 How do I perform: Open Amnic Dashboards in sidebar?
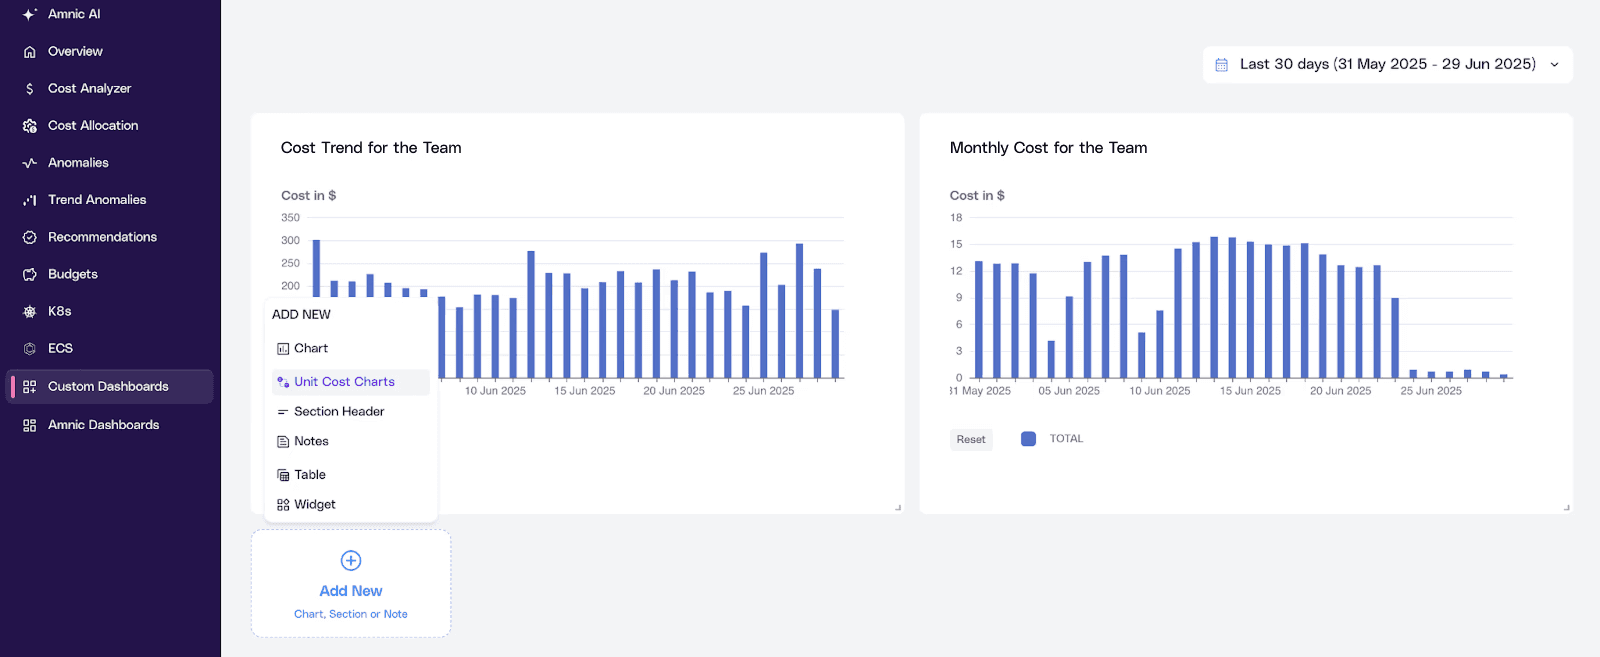click(x=104, y=425)
